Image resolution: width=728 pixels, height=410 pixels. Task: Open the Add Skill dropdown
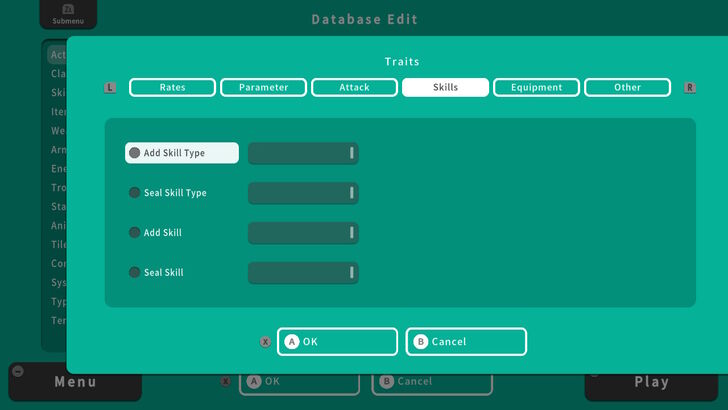tap(303, 233)
